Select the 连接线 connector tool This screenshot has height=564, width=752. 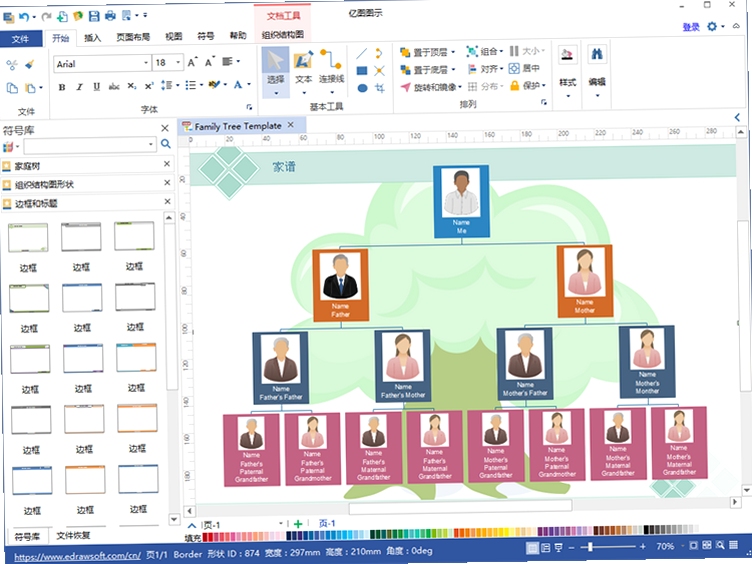click(331, 71)
